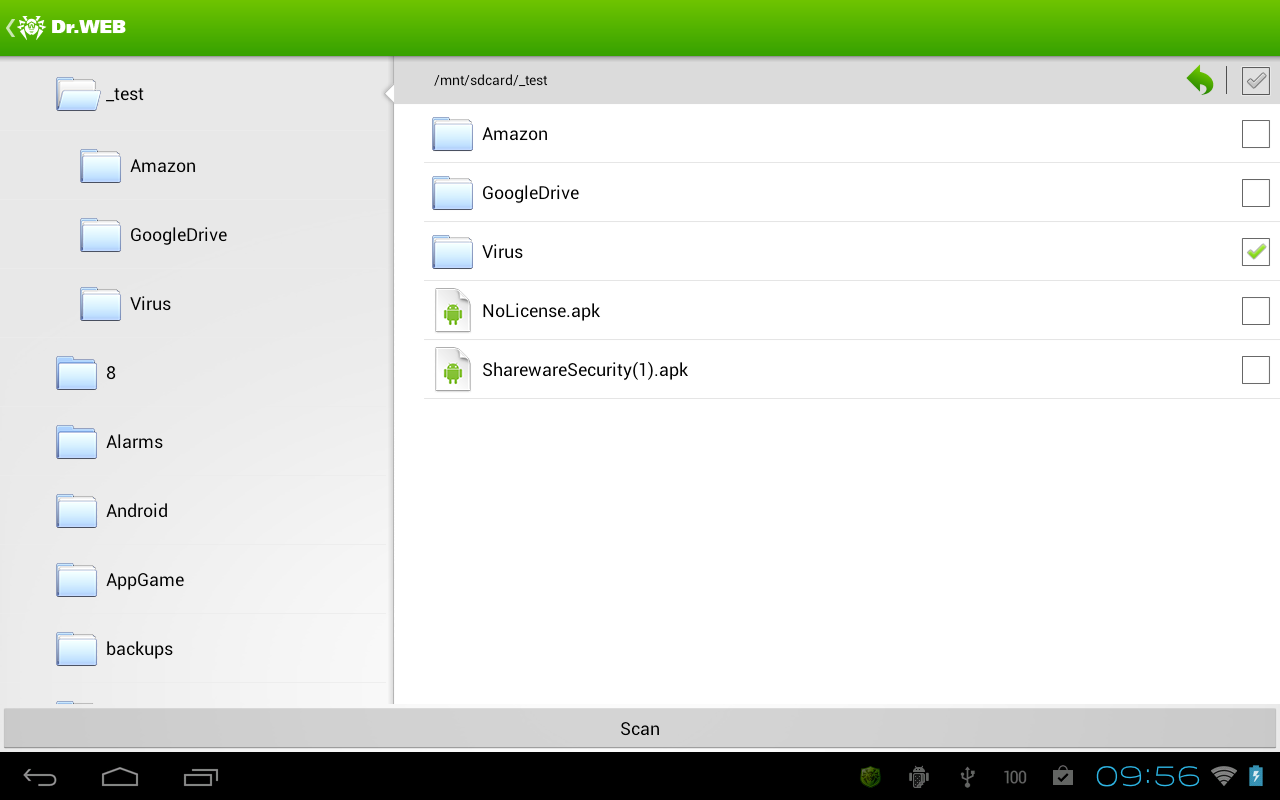Go up one folder with green arrow
The height and width of the screenshot is (800, 1280).
[1200, 80]
